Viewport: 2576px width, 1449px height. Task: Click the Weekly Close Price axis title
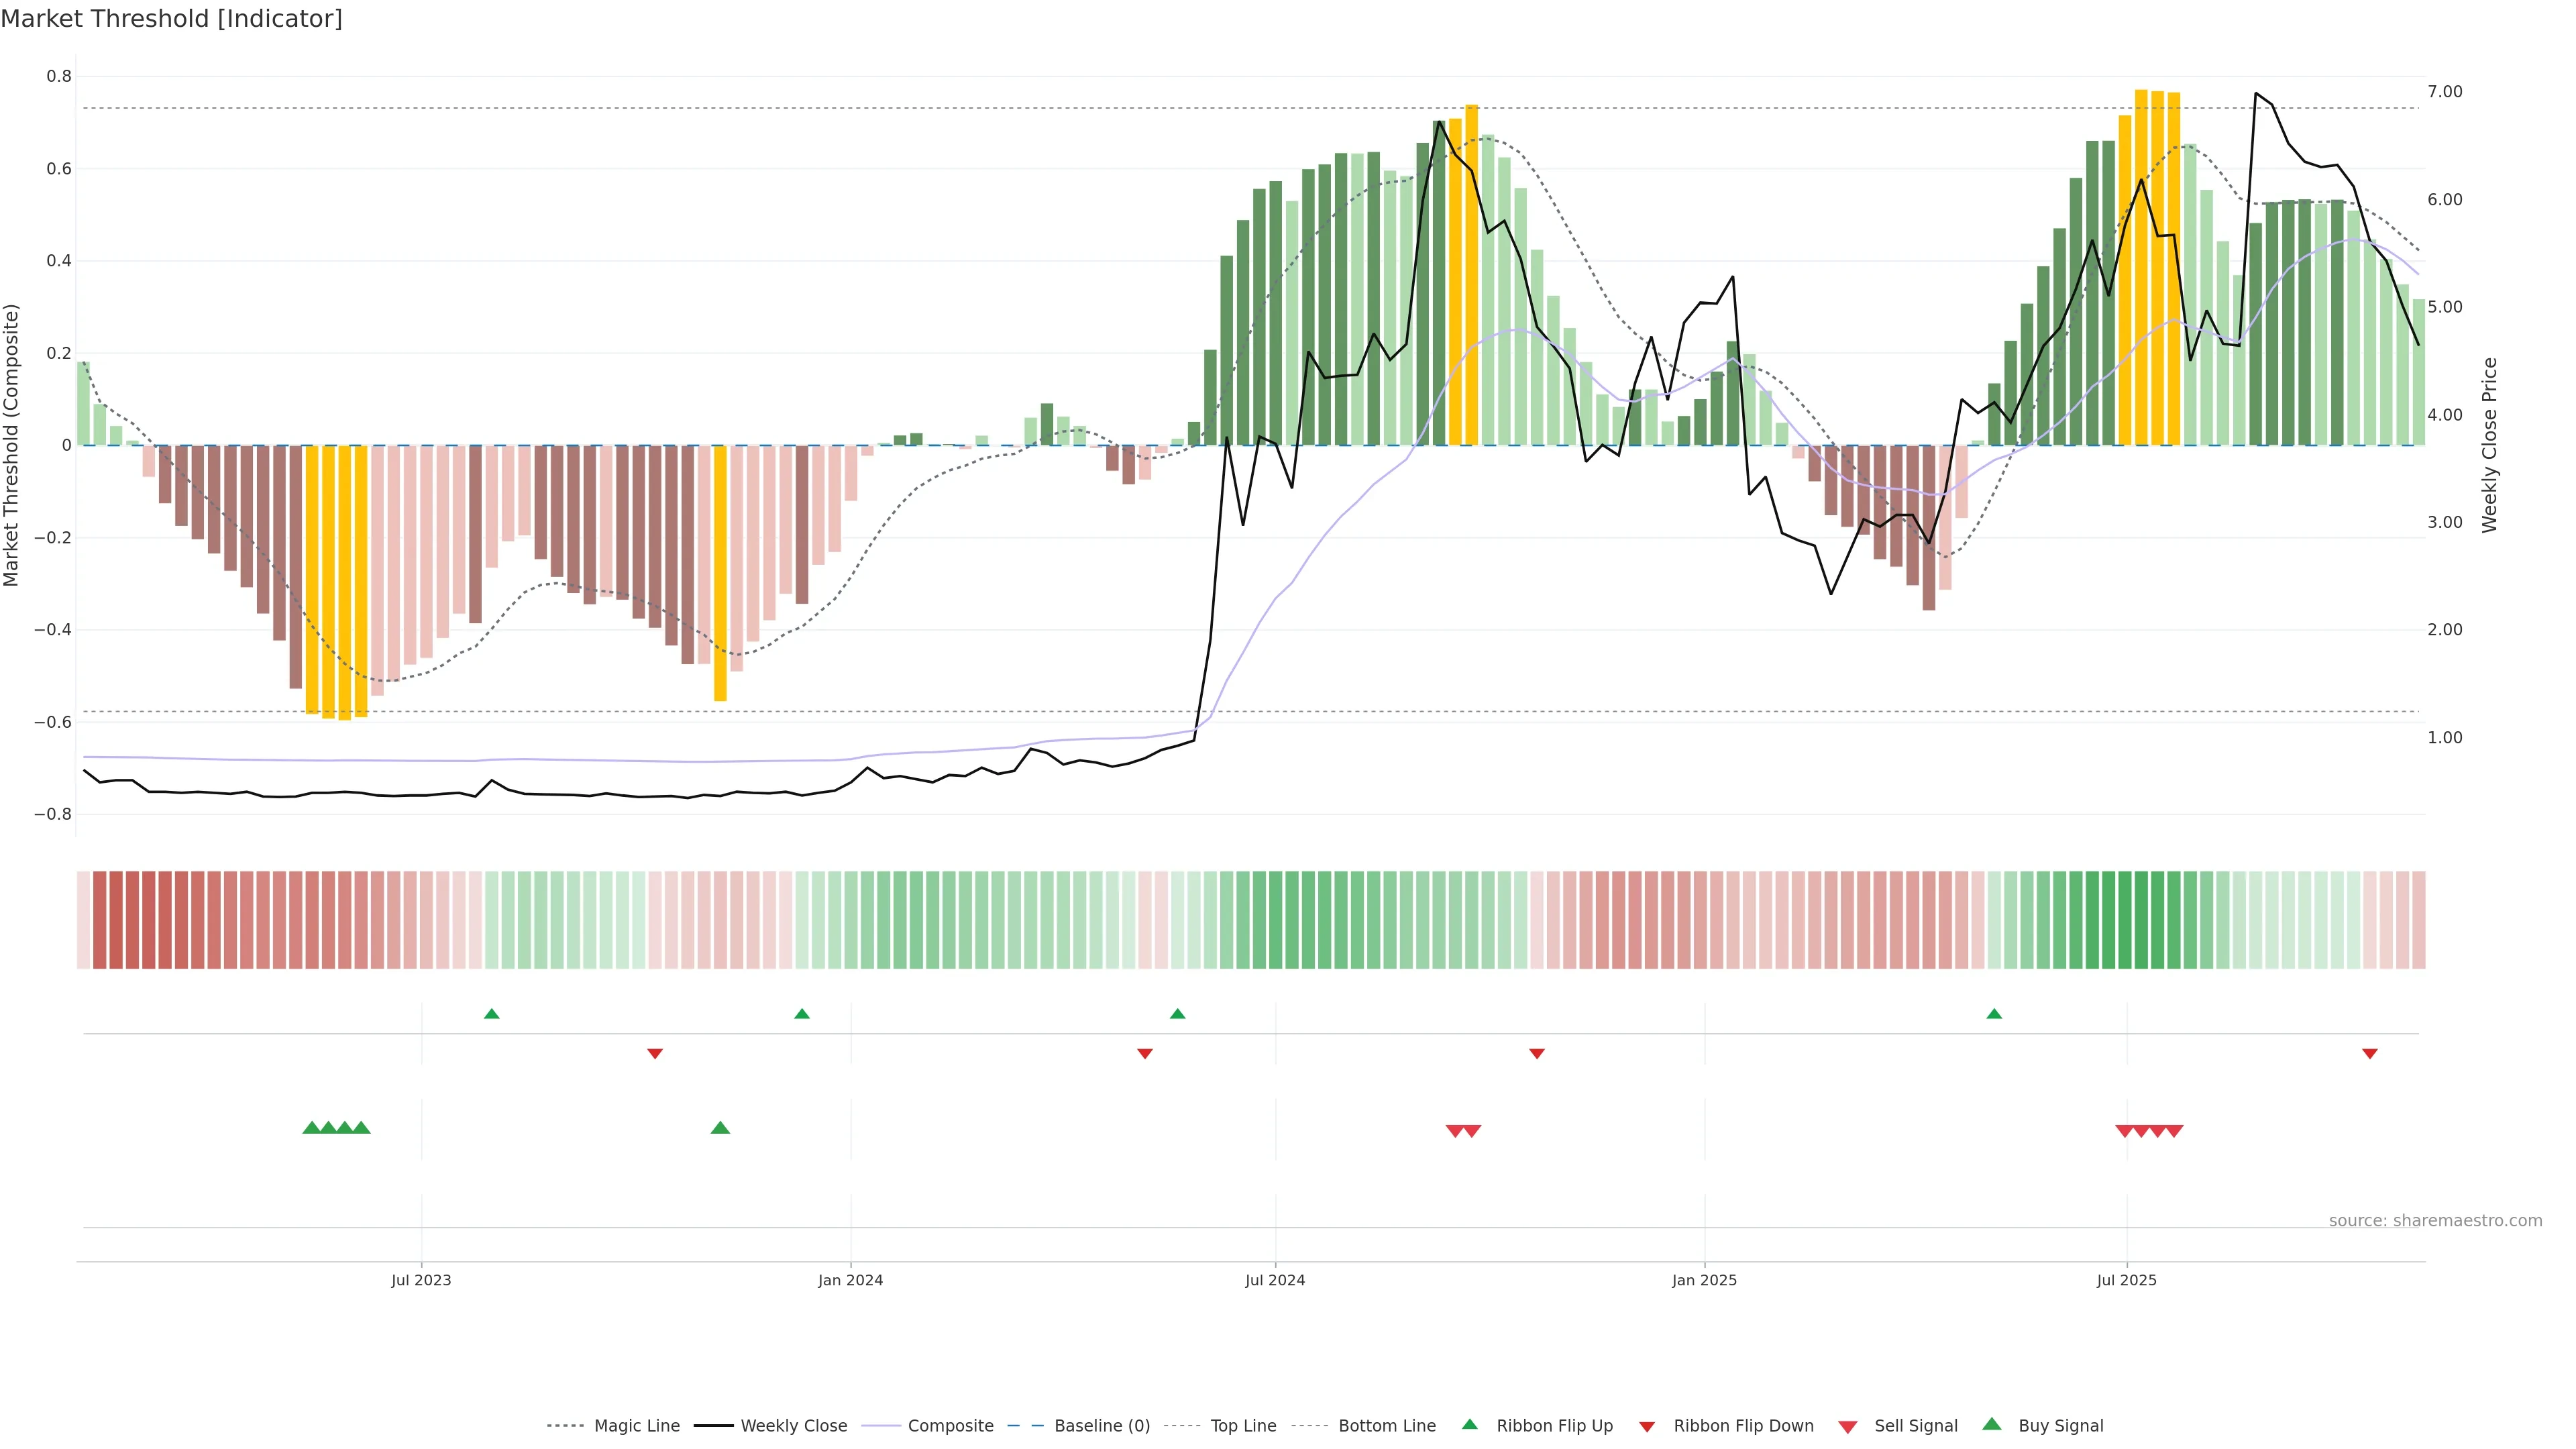tap(2489, 445)
